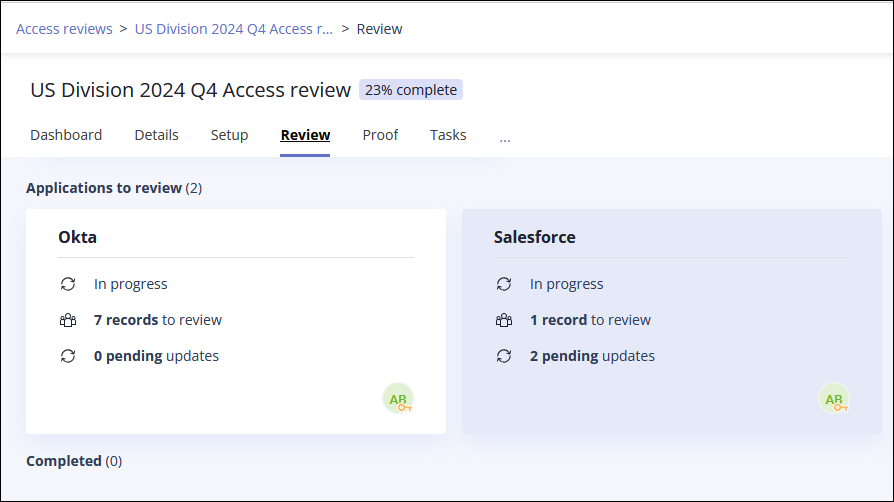894x502 pixels.
Task: Click Salesforce's In progress status icon
Action: click(x=504, y=284)
